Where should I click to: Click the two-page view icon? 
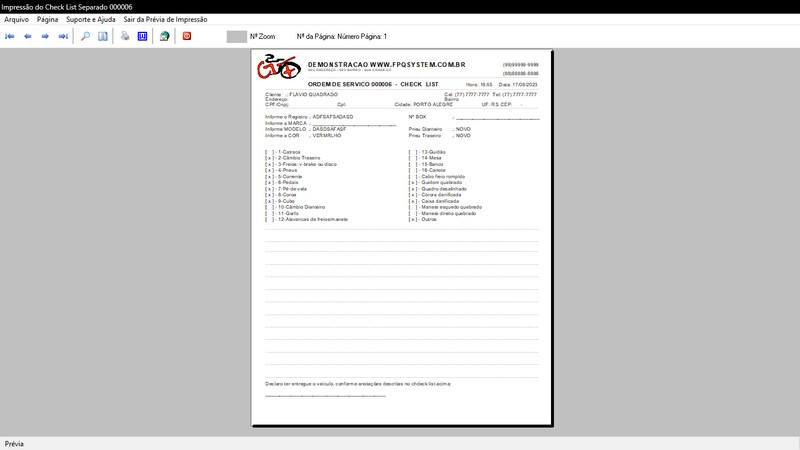(x=103, y=36)
